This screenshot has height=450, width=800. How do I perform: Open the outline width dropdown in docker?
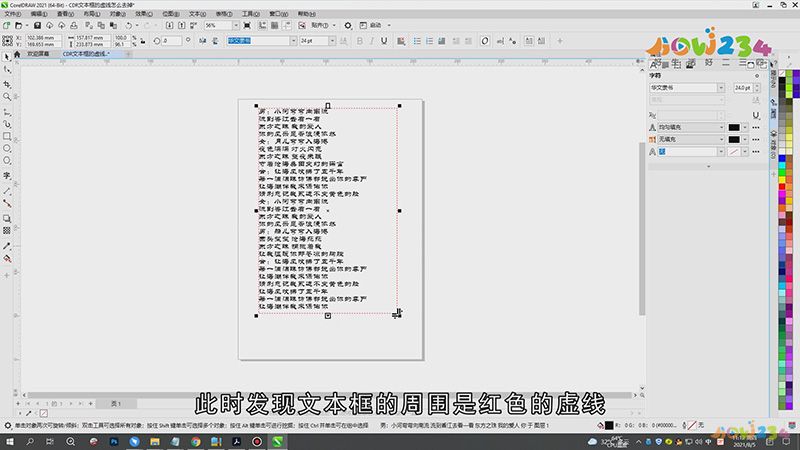click(721, 152)
